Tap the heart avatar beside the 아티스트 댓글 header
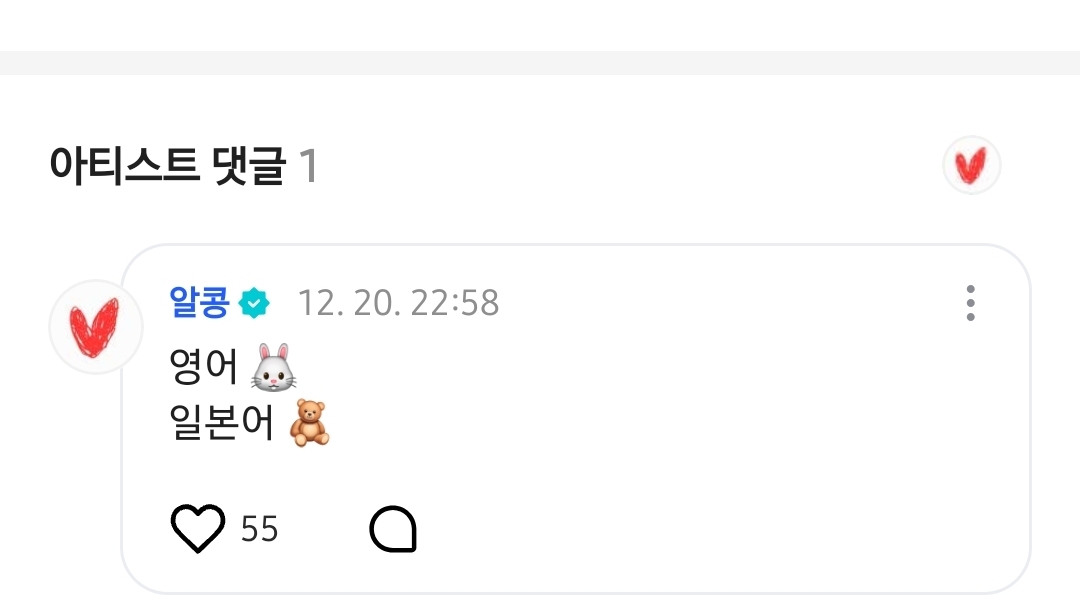Screen dimensions: 1080x613 point(971,165)
